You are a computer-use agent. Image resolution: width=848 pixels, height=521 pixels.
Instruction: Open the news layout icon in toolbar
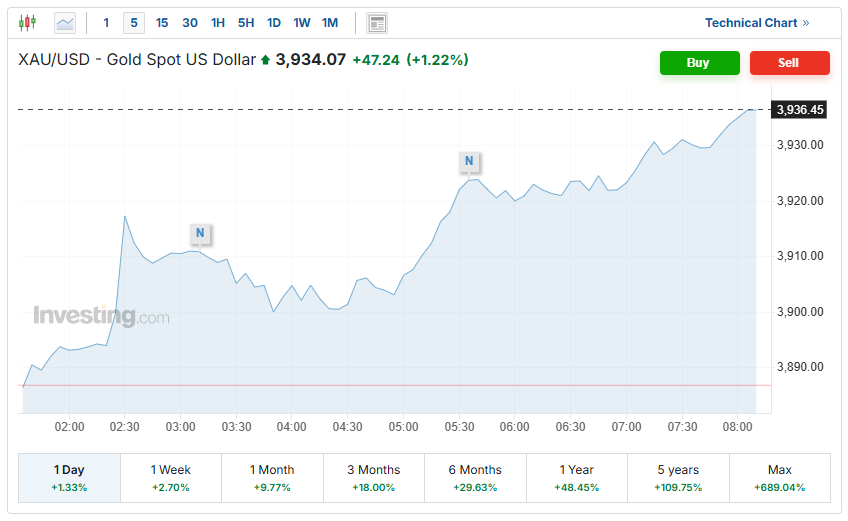(376, 22)
